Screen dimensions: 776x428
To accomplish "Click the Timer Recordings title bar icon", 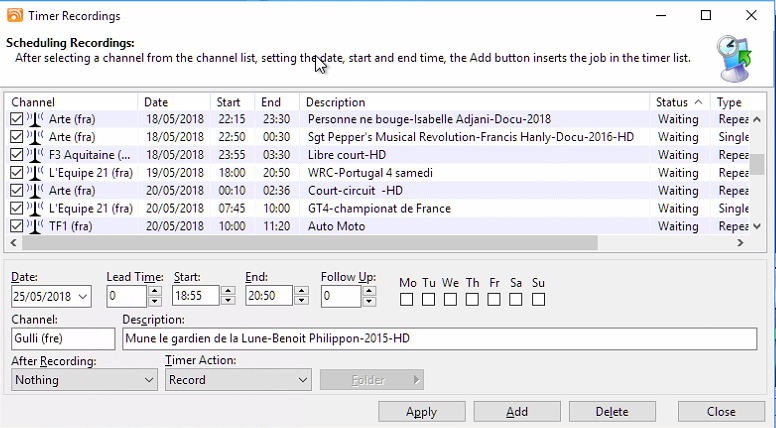I will tap(13, 16).
